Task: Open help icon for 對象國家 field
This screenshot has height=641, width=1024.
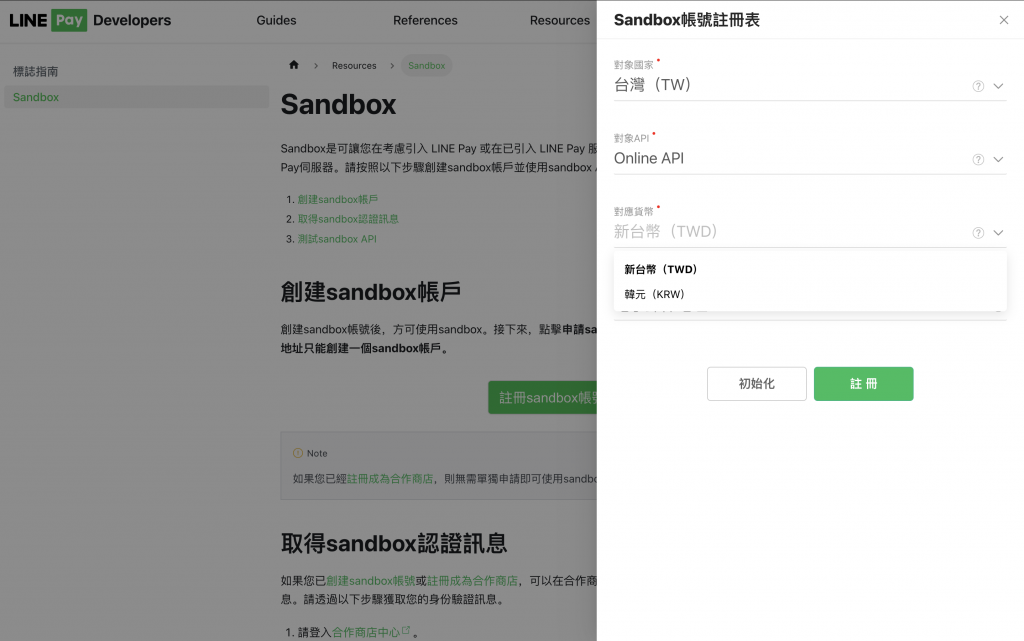Action: coord(978,86)
